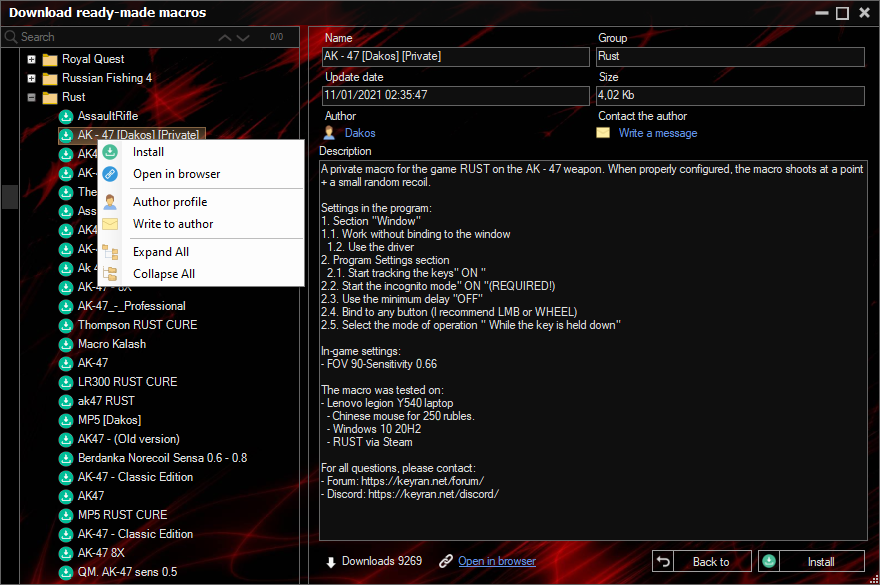Click the Install button at the bottom right

point(811,561)
